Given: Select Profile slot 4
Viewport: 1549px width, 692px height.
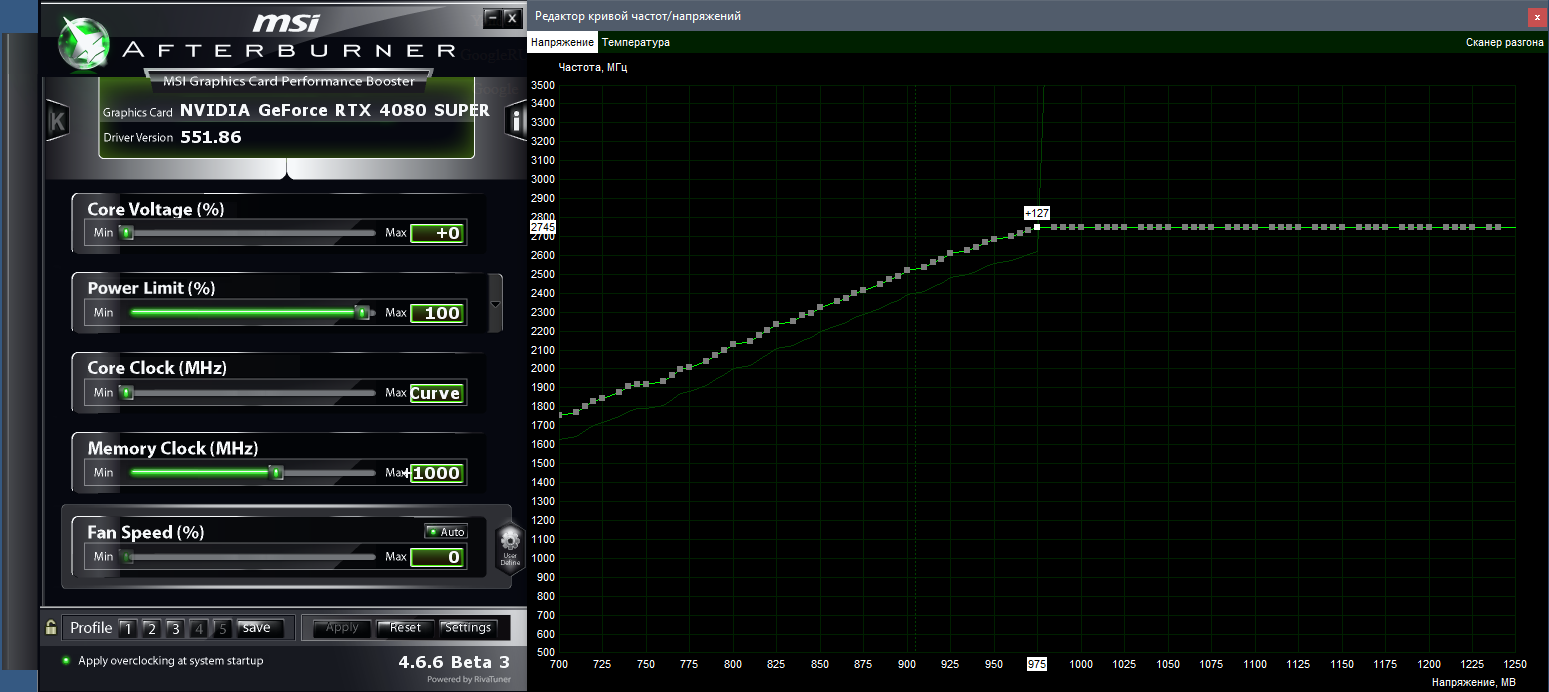Looking at the screenshot, I should (199, 629).
